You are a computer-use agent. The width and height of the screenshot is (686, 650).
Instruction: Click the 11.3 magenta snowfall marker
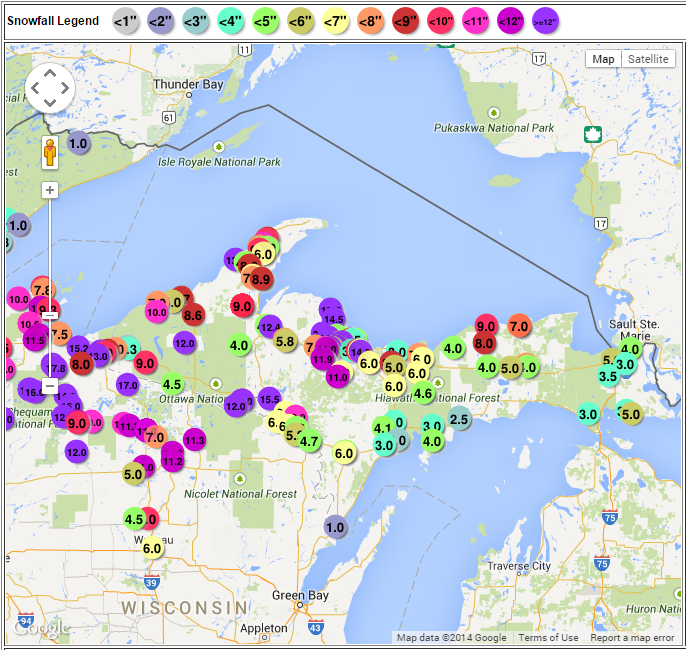[194, 440]
